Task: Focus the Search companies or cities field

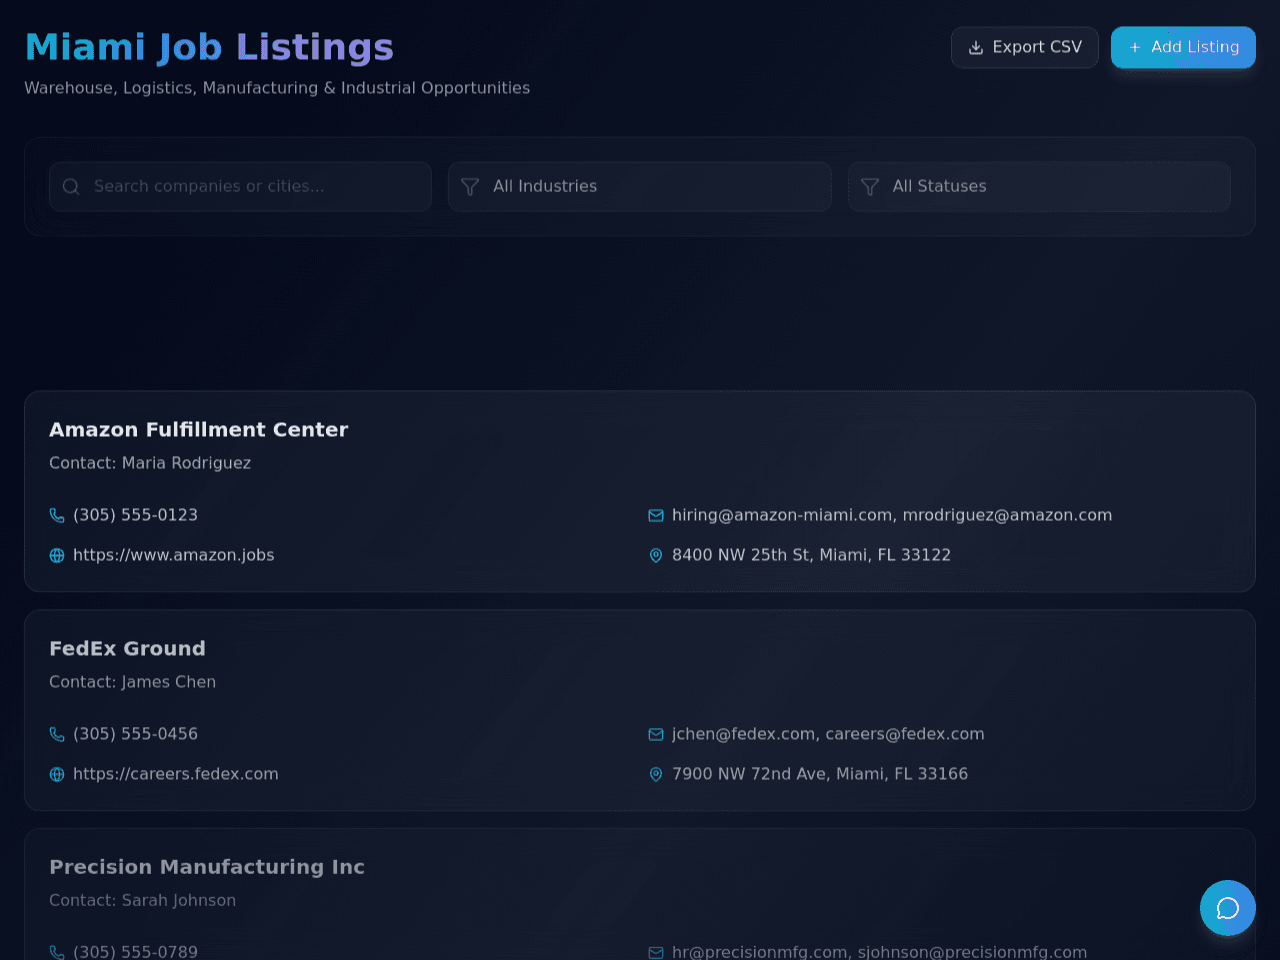Action: (240, 186)
